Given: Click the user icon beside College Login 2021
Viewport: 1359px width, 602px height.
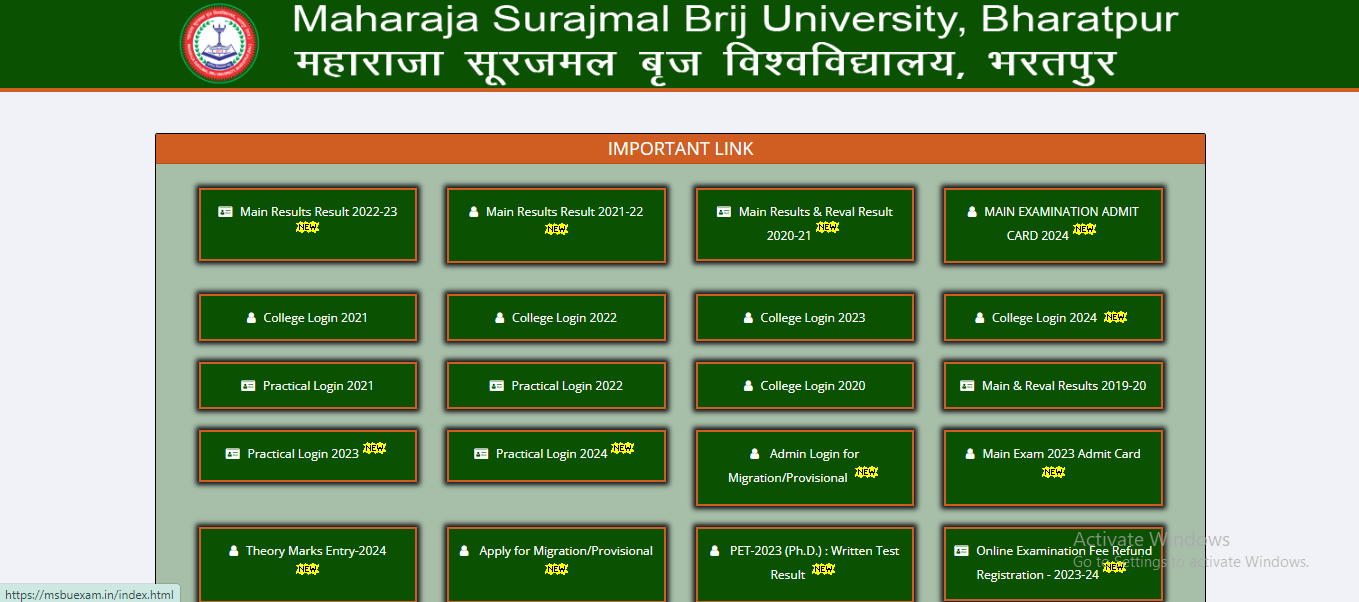Looking at the screenshot, I should (251, 318).
